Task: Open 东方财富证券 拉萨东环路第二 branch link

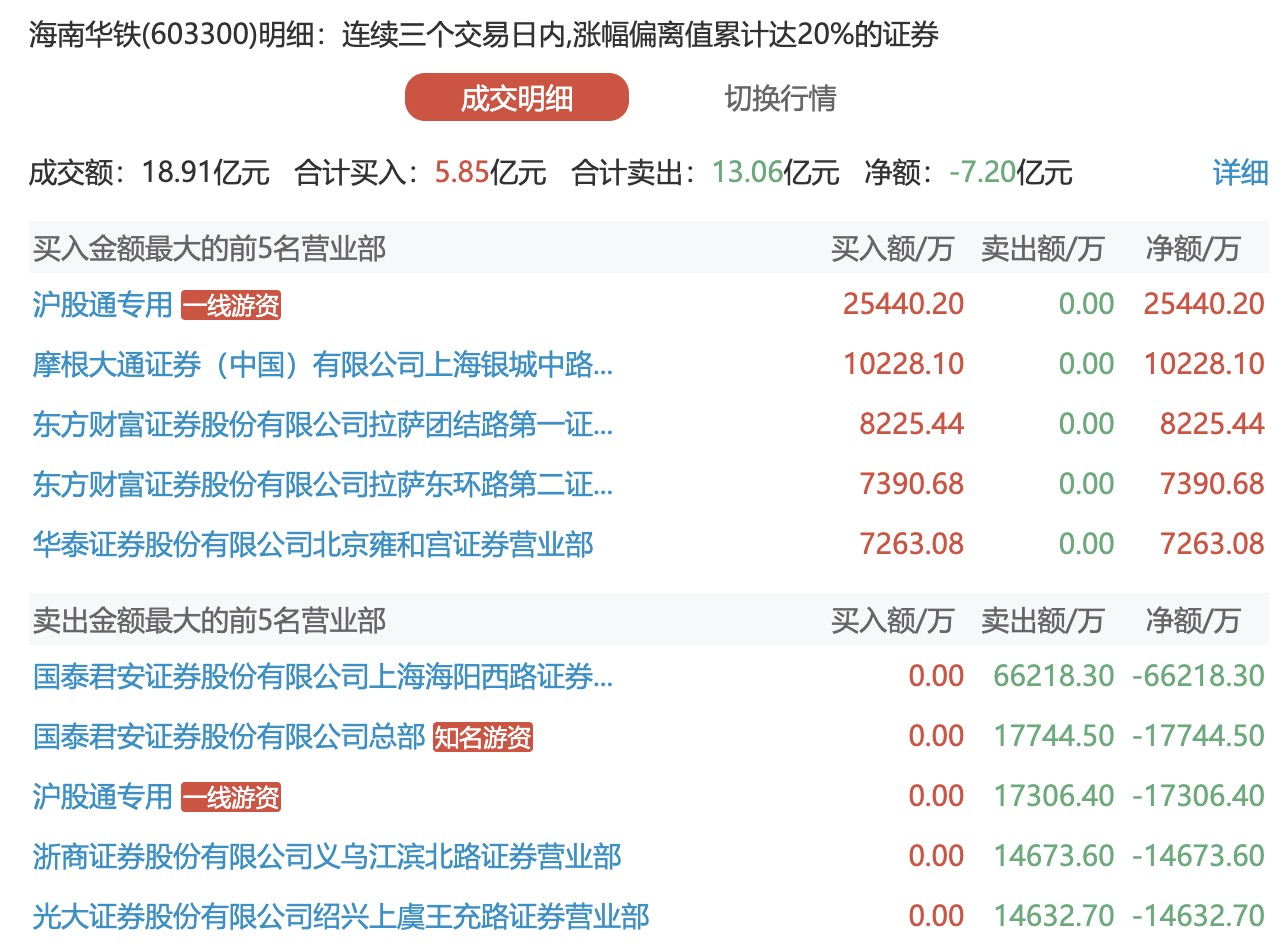Action: click(x=323, y=484)
